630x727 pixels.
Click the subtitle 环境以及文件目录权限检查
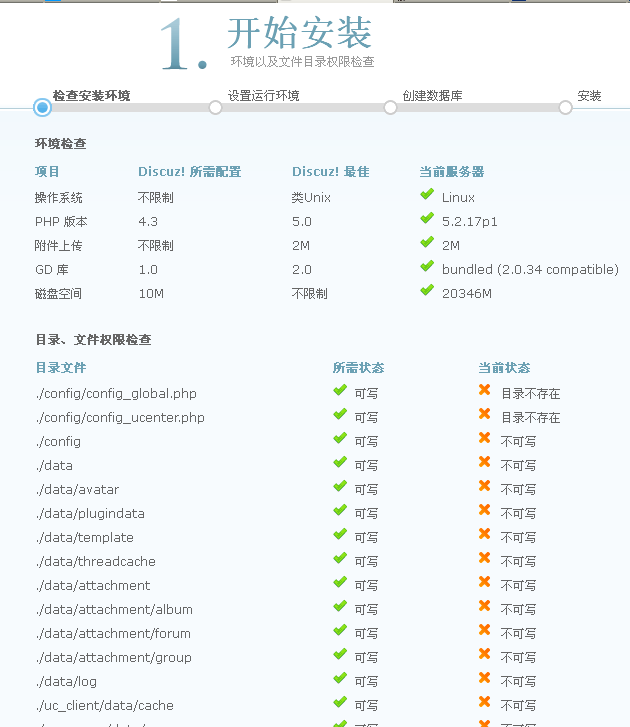pos(302,62)
